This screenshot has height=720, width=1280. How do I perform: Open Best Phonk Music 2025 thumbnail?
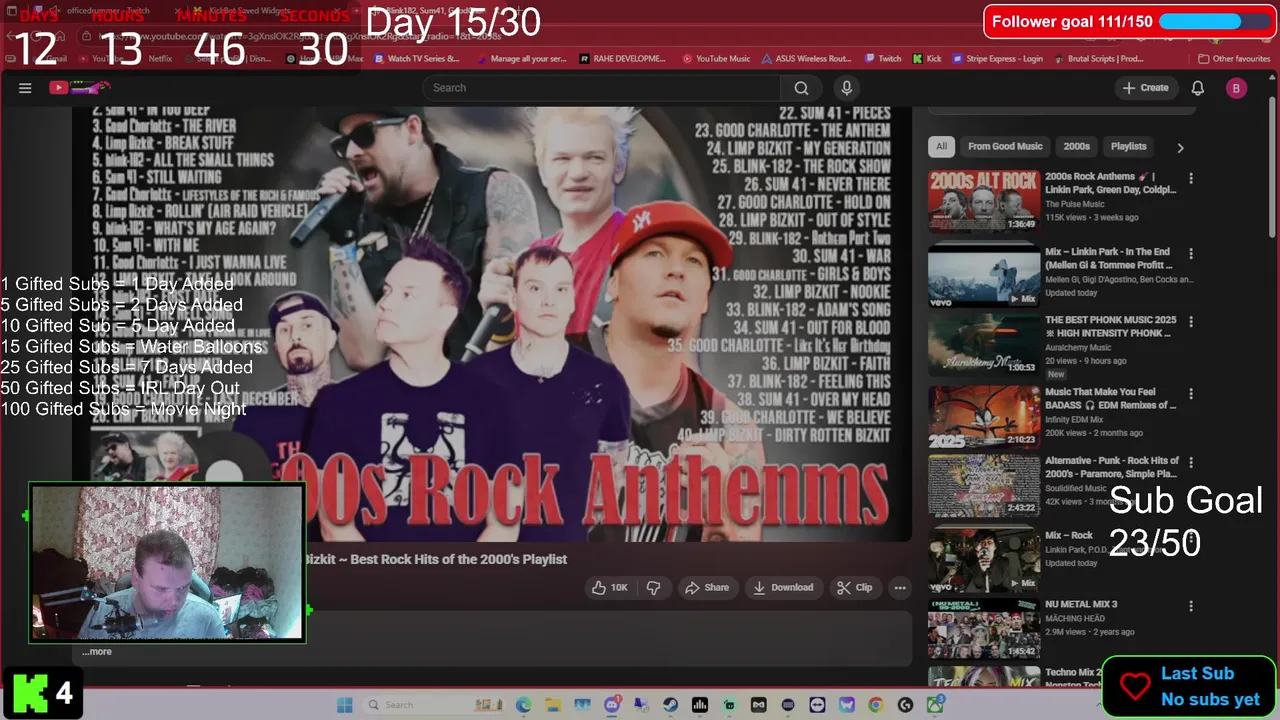pos(984,345)
